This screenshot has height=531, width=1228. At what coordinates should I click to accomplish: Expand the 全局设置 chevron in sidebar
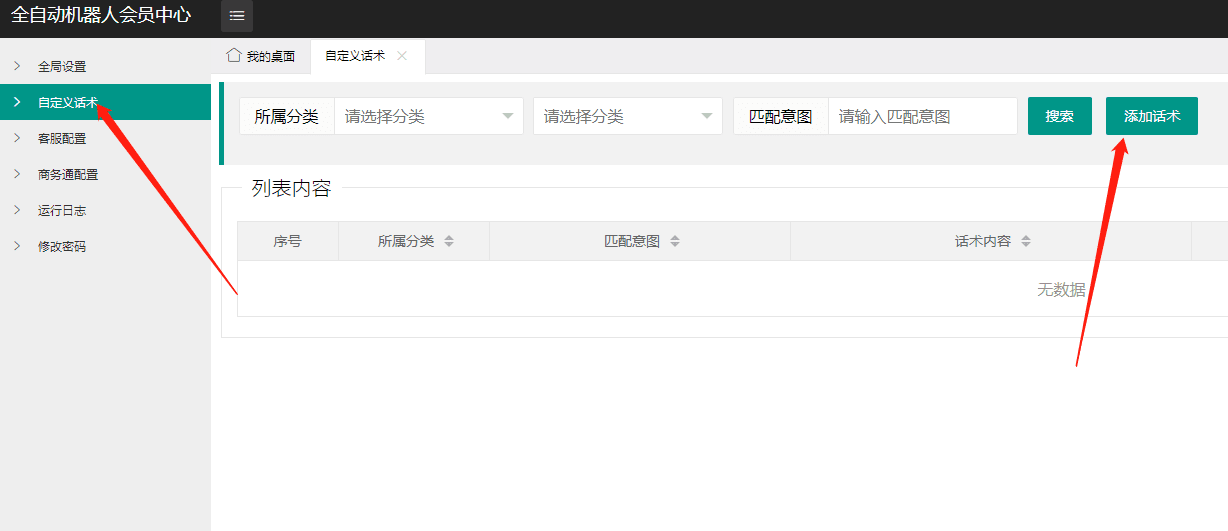coord(17,66)
